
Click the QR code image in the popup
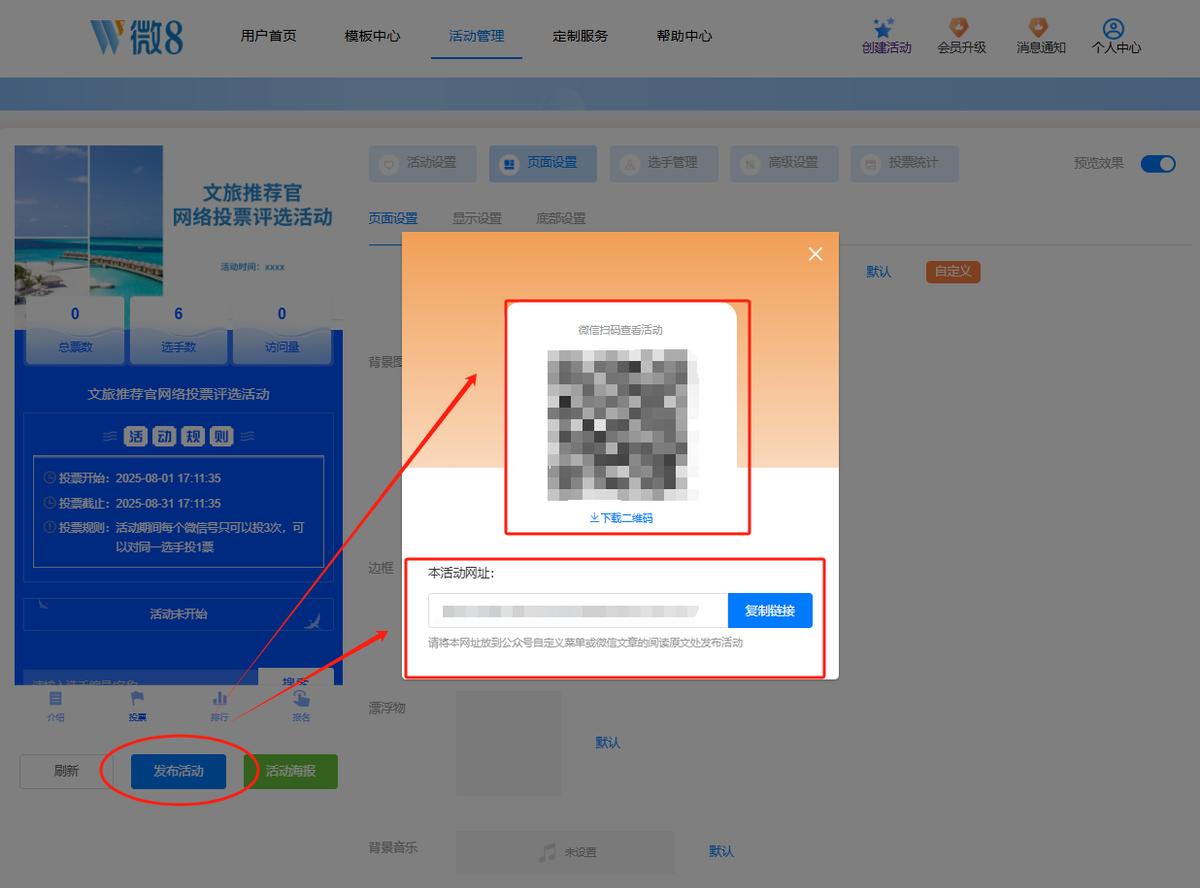[622, 424]
